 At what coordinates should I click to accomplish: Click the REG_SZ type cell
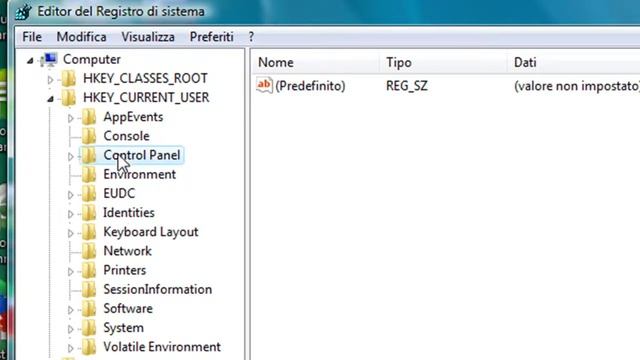coord(407,86)
